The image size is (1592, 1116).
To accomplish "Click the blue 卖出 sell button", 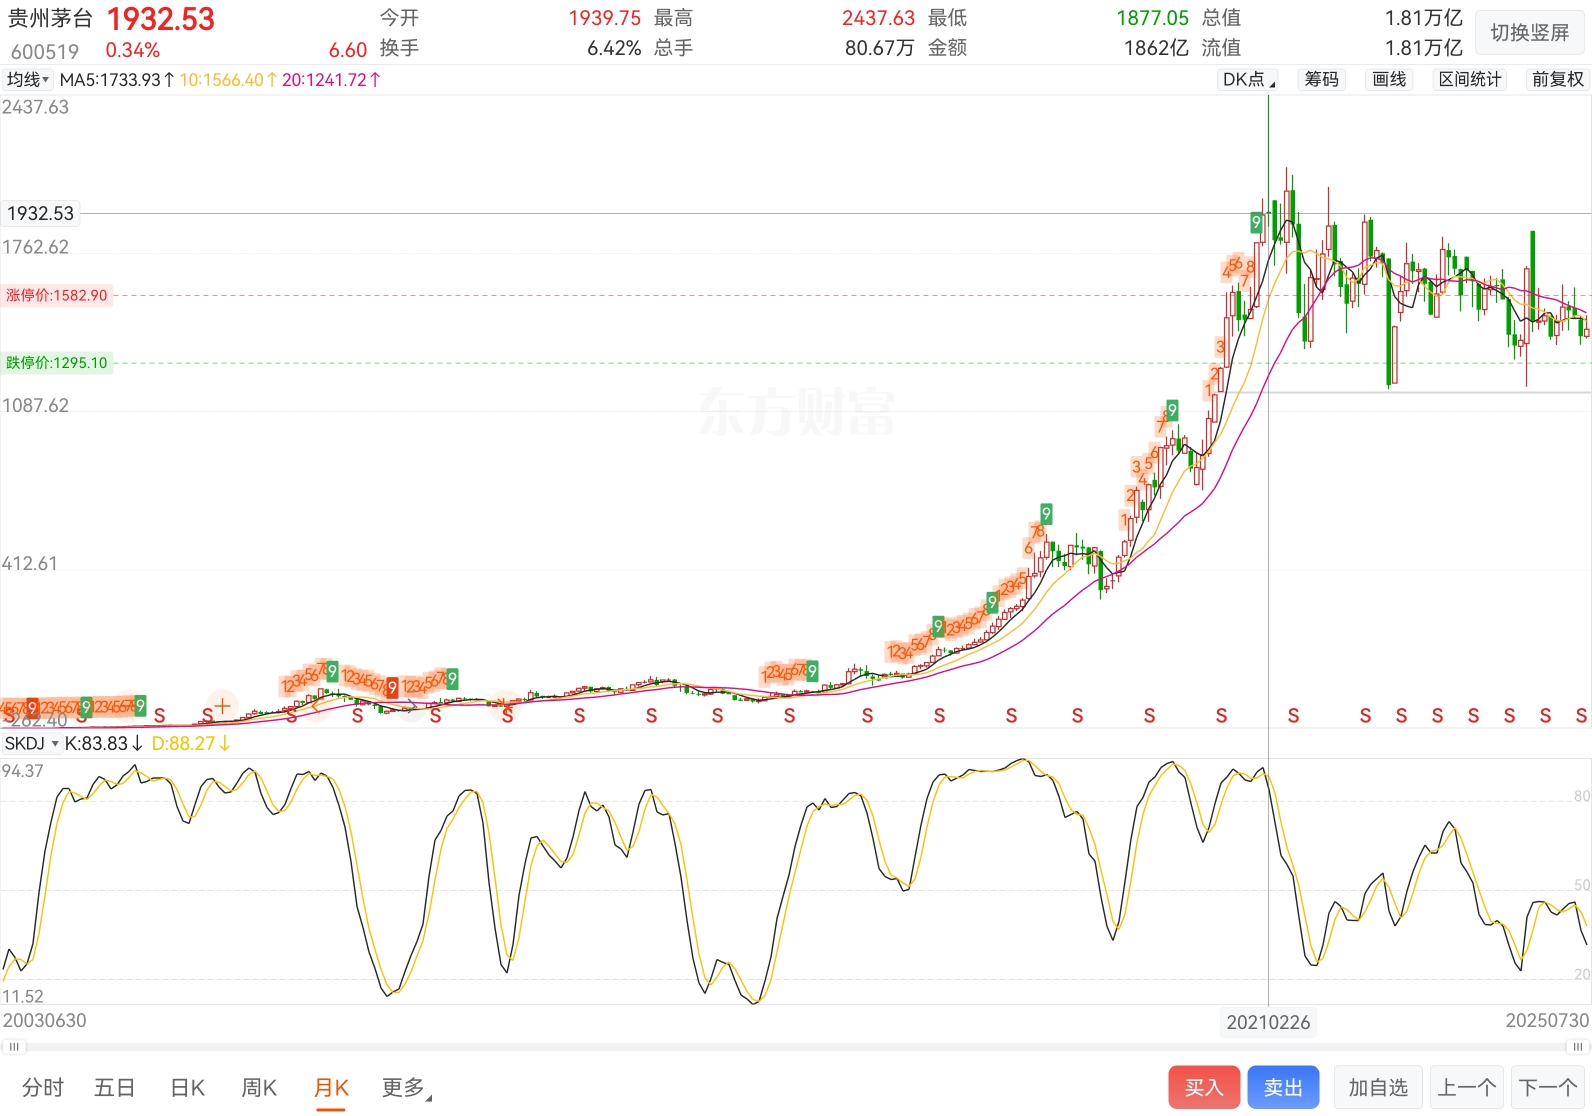I will click(x=1283, y=1088).
